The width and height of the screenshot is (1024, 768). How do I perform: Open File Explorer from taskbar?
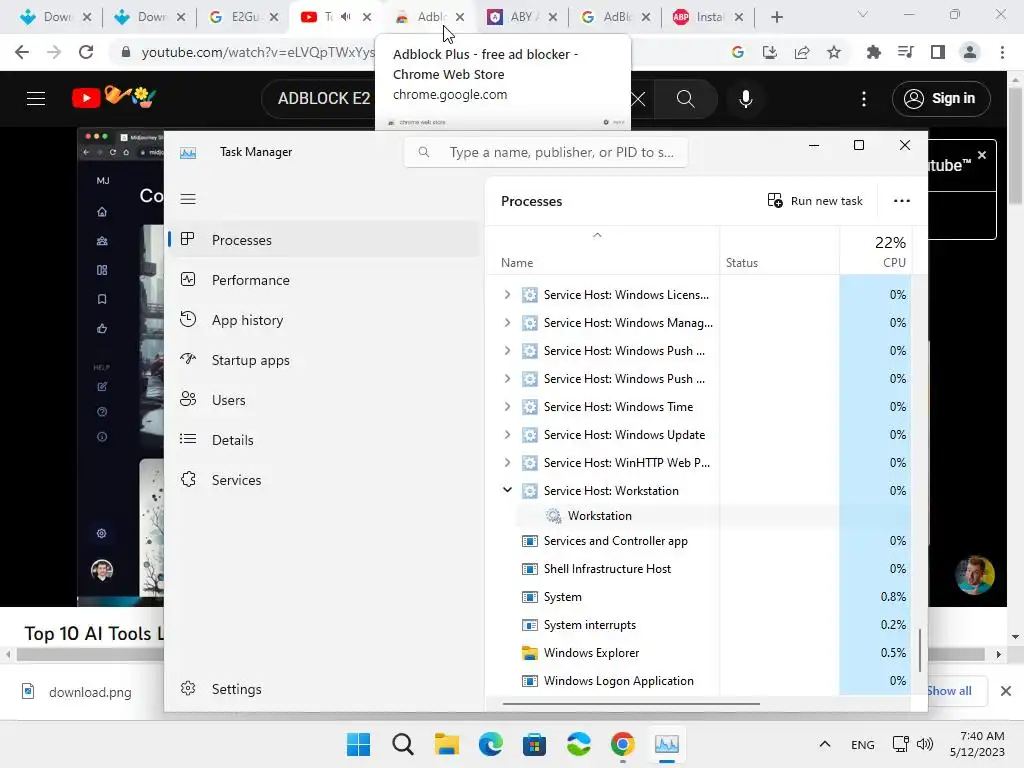pyautogui.click(x=447, y=744)
